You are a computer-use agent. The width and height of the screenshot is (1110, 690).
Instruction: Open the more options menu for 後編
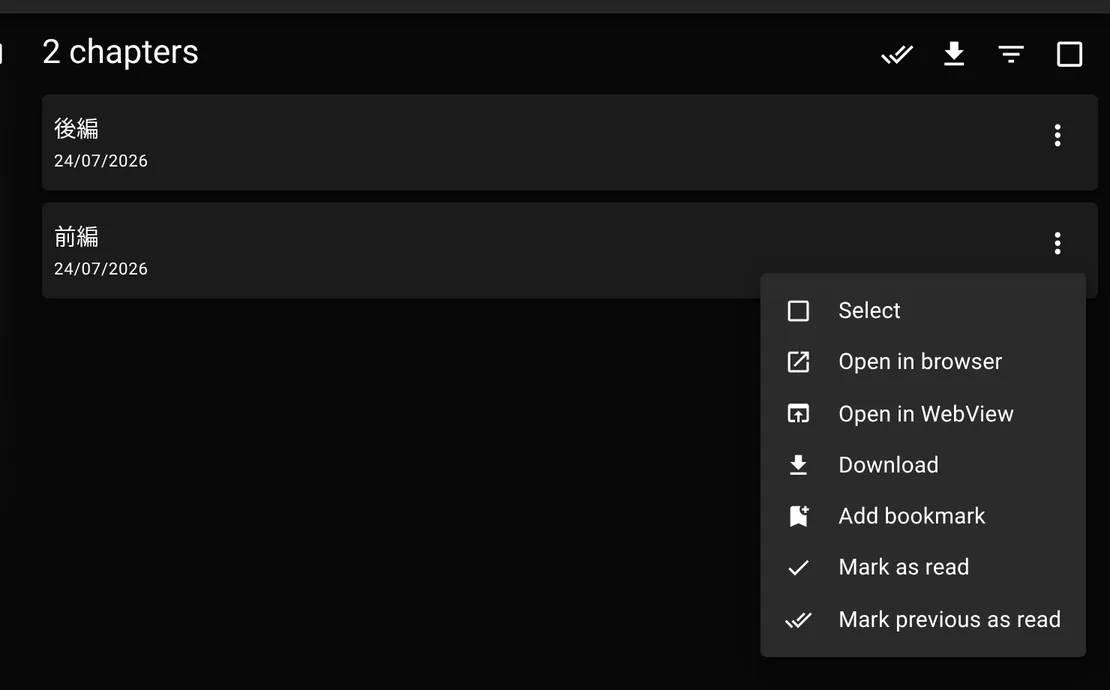pyautogui.click(x=1058, y=135)
